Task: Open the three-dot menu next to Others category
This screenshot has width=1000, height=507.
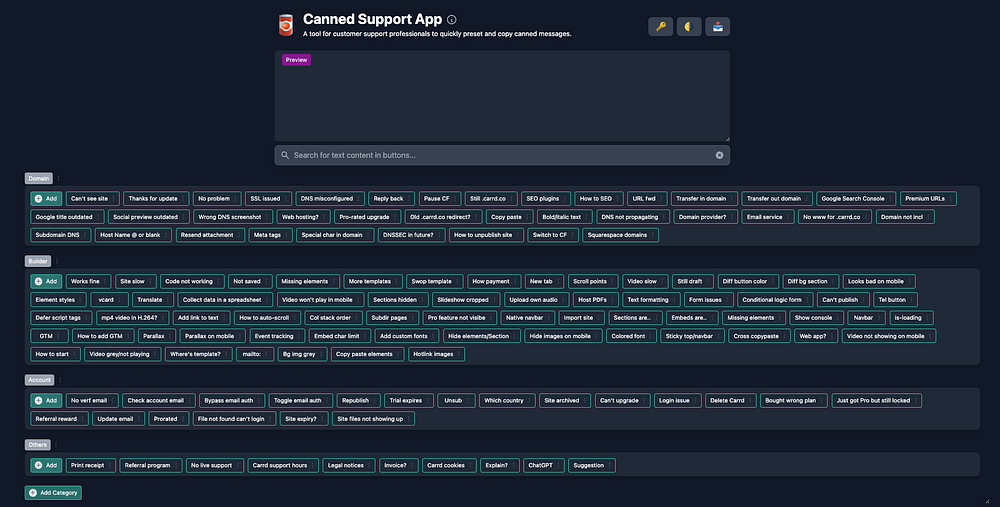Action: 56,445
